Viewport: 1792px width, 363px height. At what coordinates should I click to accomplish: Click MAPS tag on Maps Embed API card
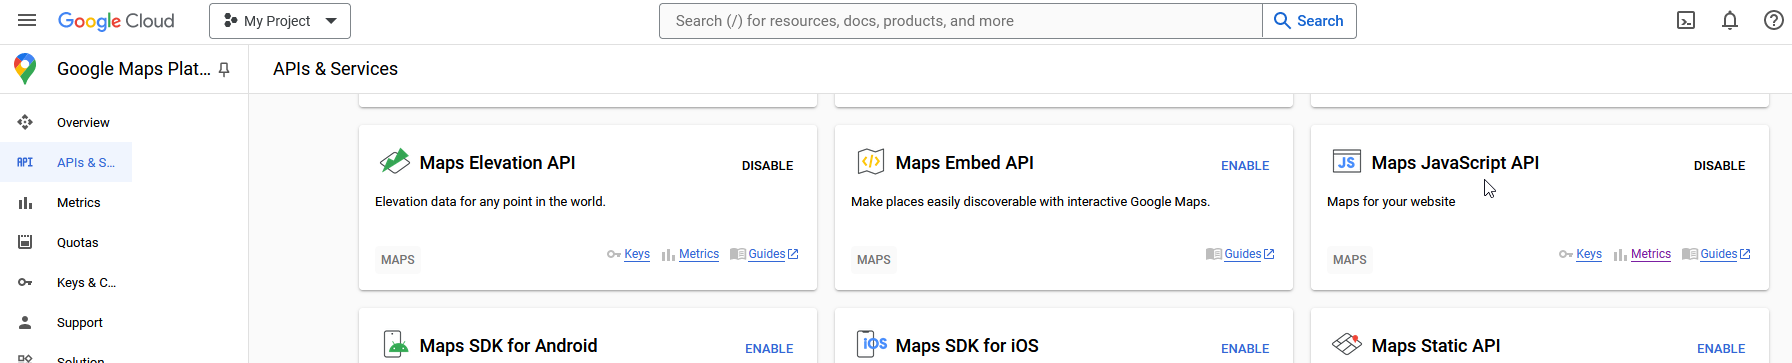click(x=874, y=260)
